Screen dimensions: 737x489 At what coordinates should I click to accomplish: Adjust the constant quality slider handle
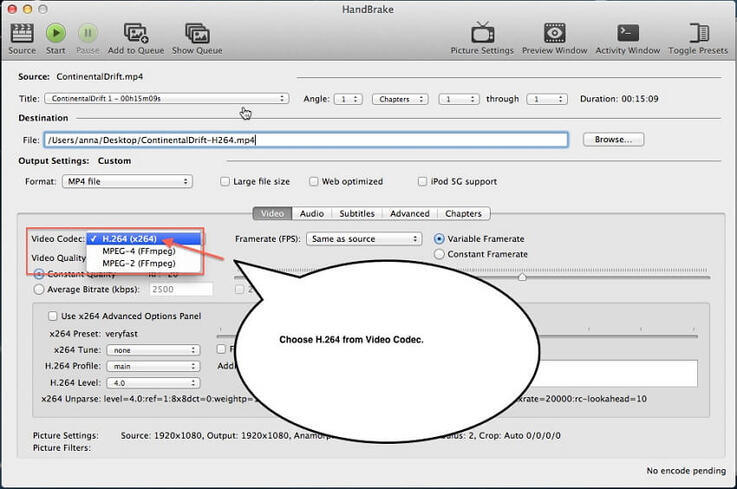coord(522,277)
